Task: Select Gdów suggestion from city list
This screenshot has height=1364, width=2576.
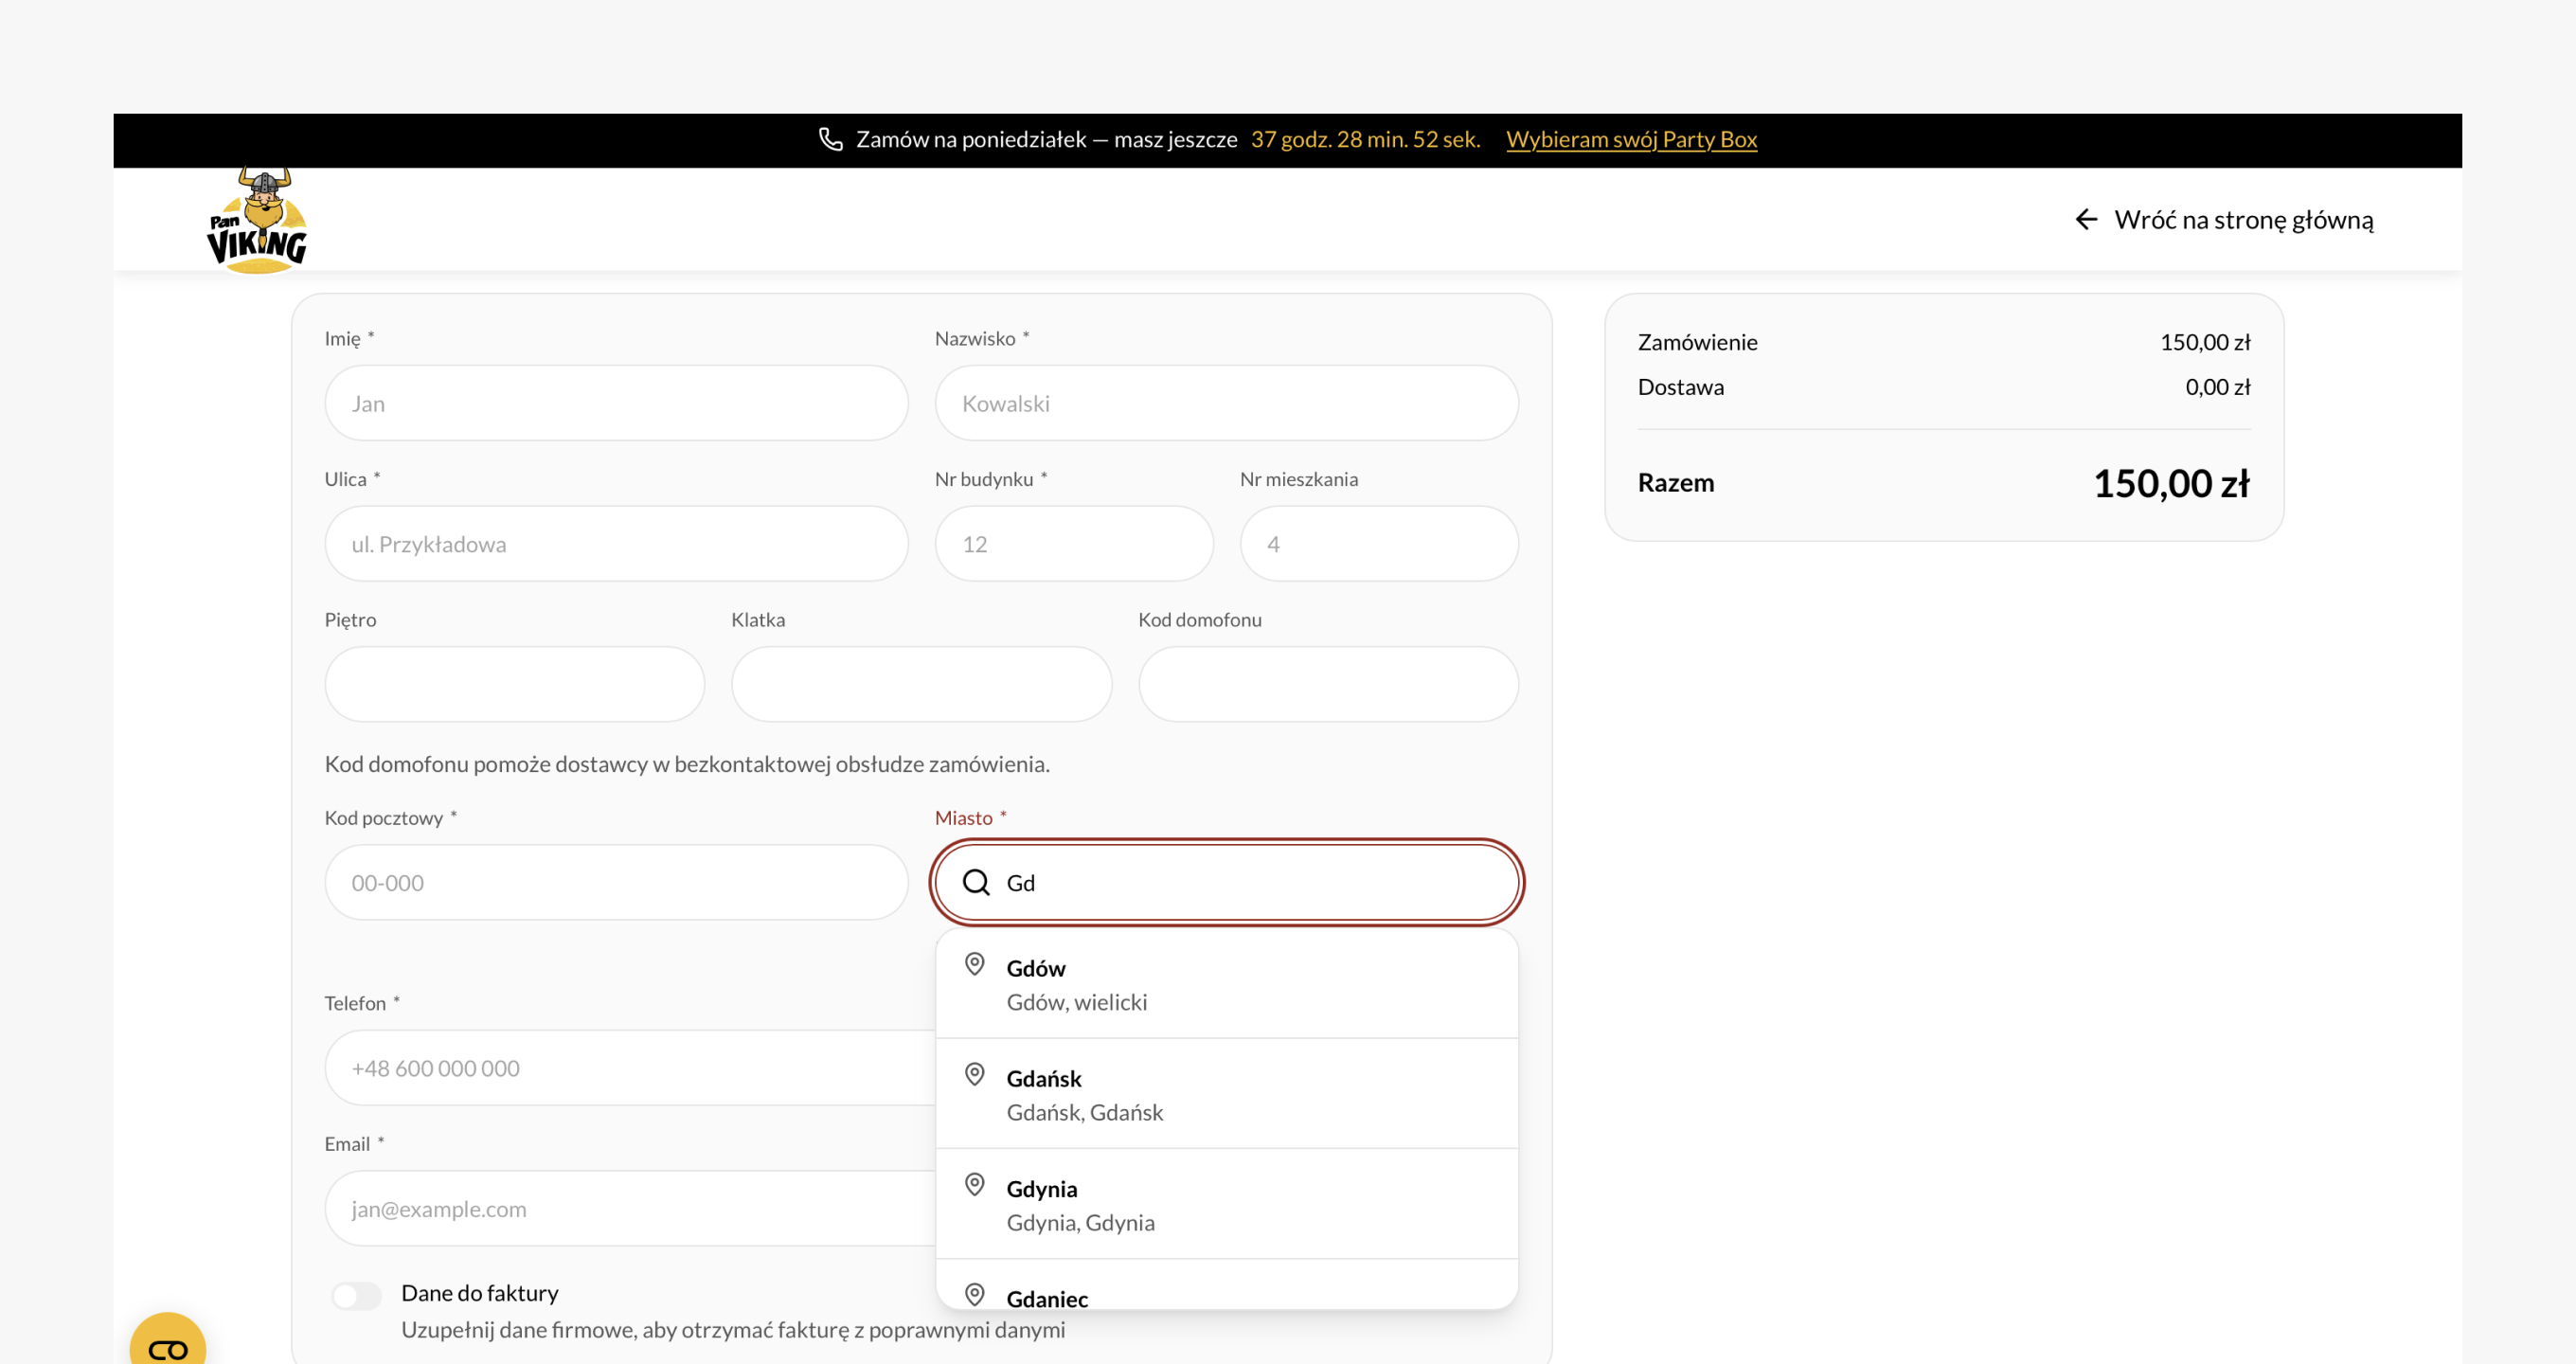Action: point(1226,984)
